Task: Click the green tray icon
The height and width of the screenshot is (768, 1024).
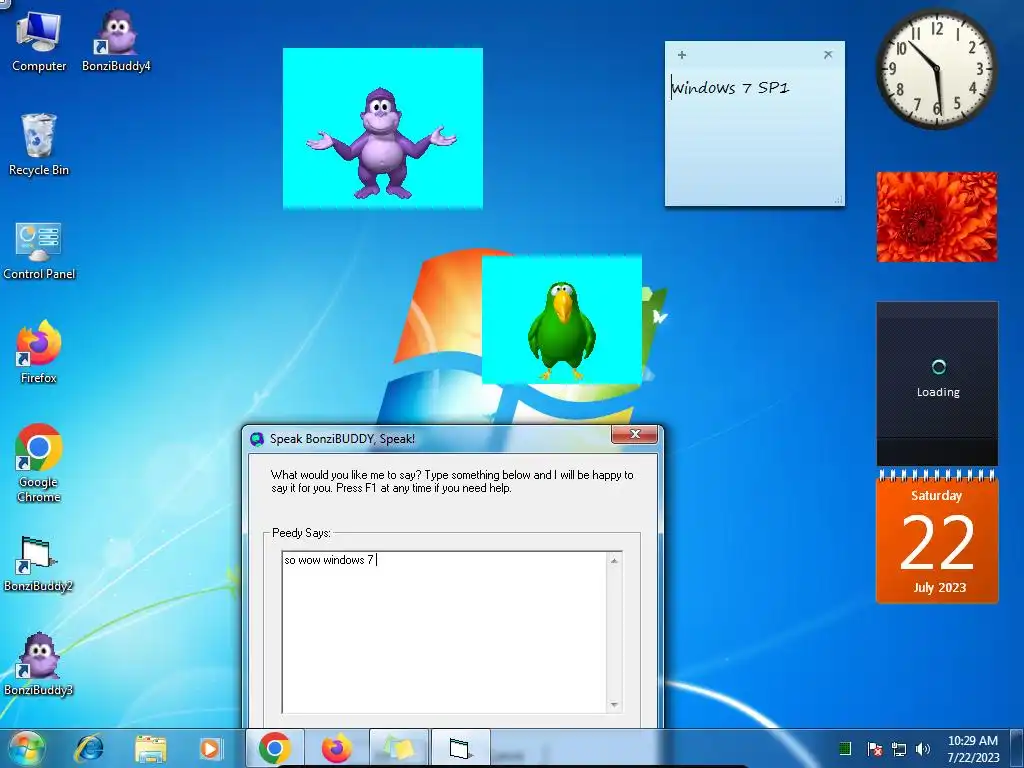Action: tap(844, 748)
